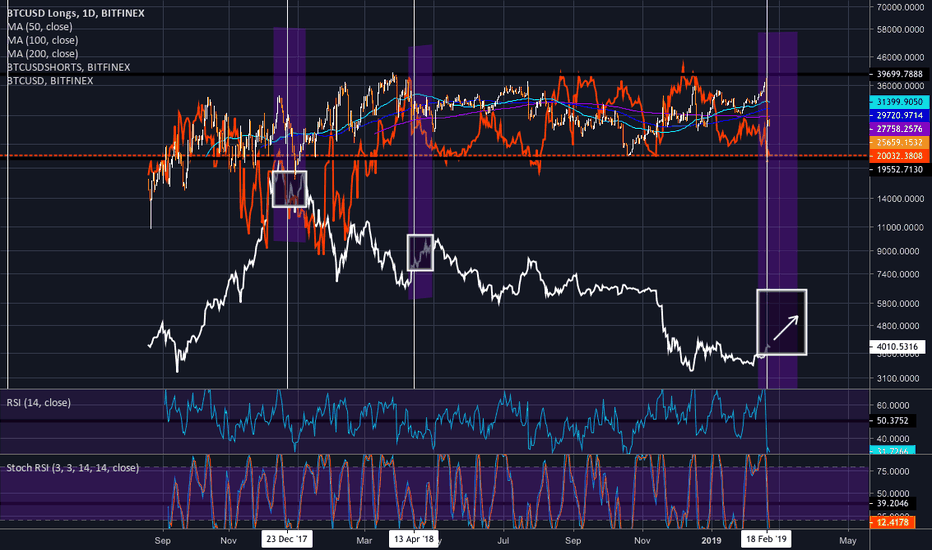Click the 5800.0000 price axis label
This screenshot has height=550, width=932.
(x=900, y=303)
